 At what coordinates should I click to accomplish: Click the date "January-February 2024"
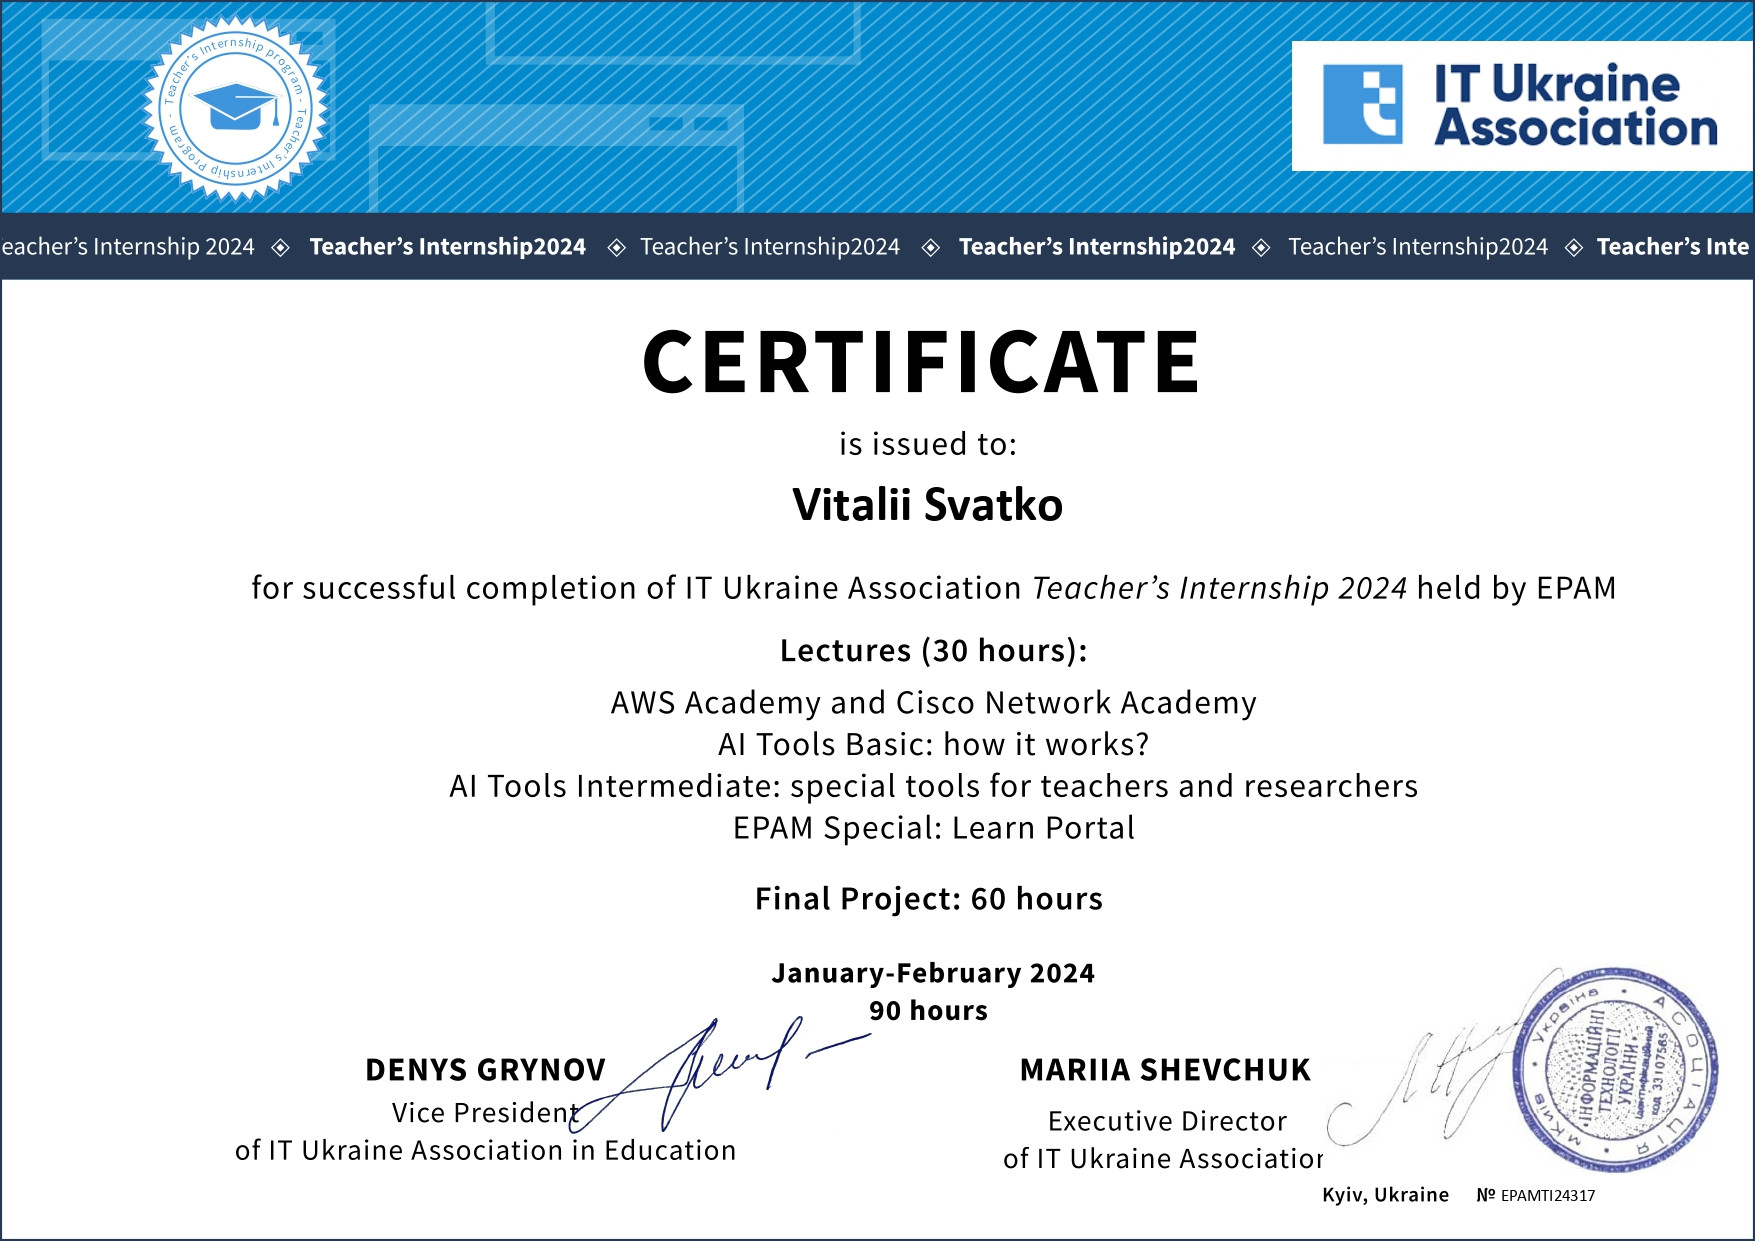pos(933,973)
